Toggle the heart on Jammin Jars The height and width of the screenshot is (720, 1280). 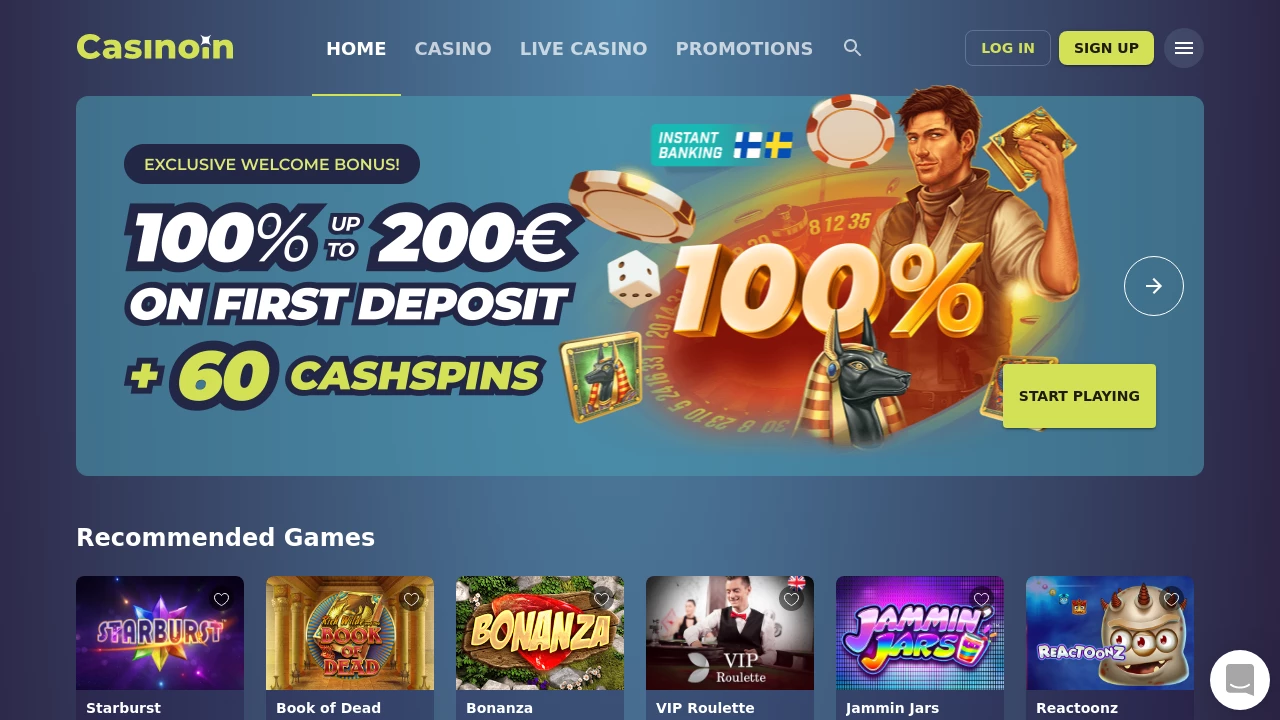[x=982, y=599]
